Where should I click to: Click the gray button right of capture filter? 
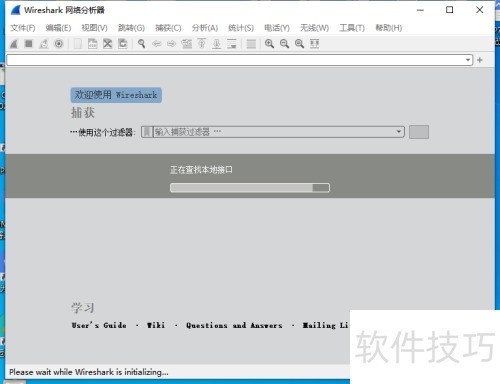pyautogui.click(x=419, y=132)
